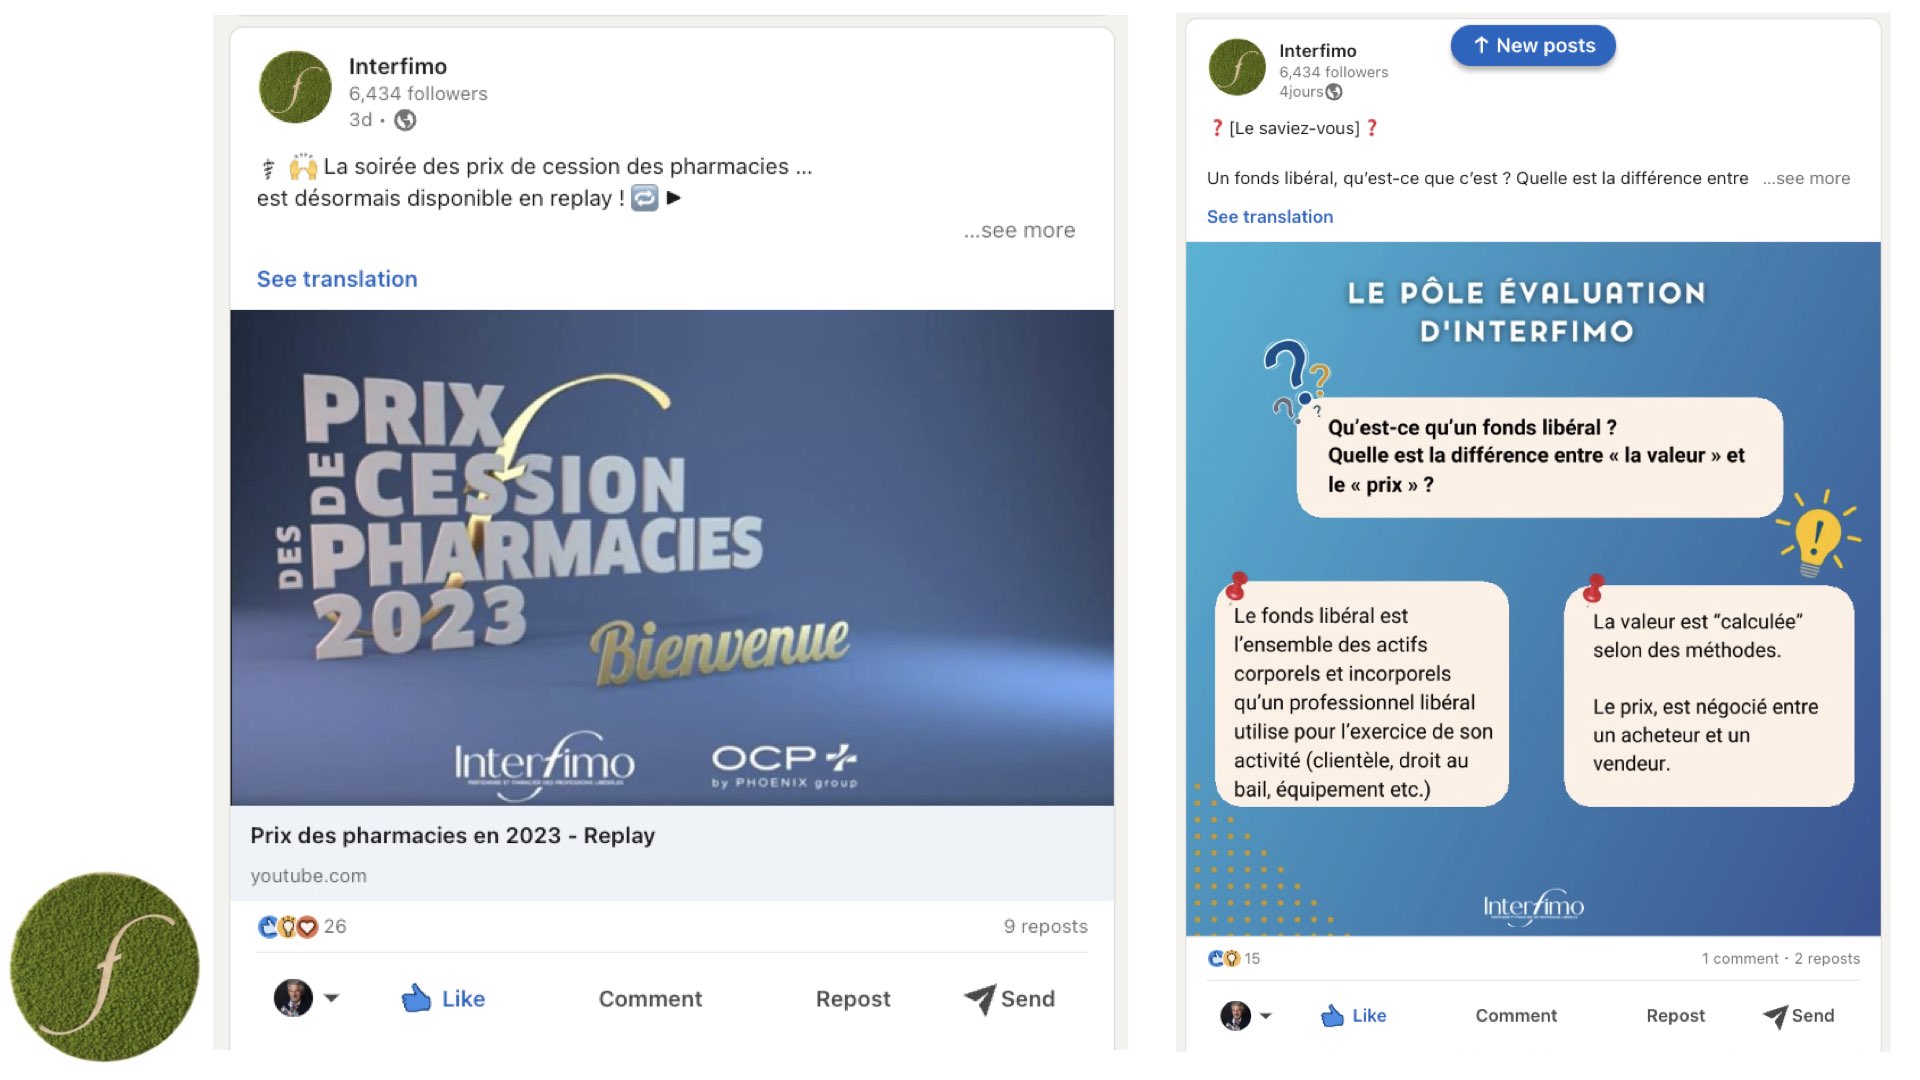This screenshot has width=1920, height=1080.
Task: Open the Prix de cession des pharmacies video thumbnail
Action: 672,558
